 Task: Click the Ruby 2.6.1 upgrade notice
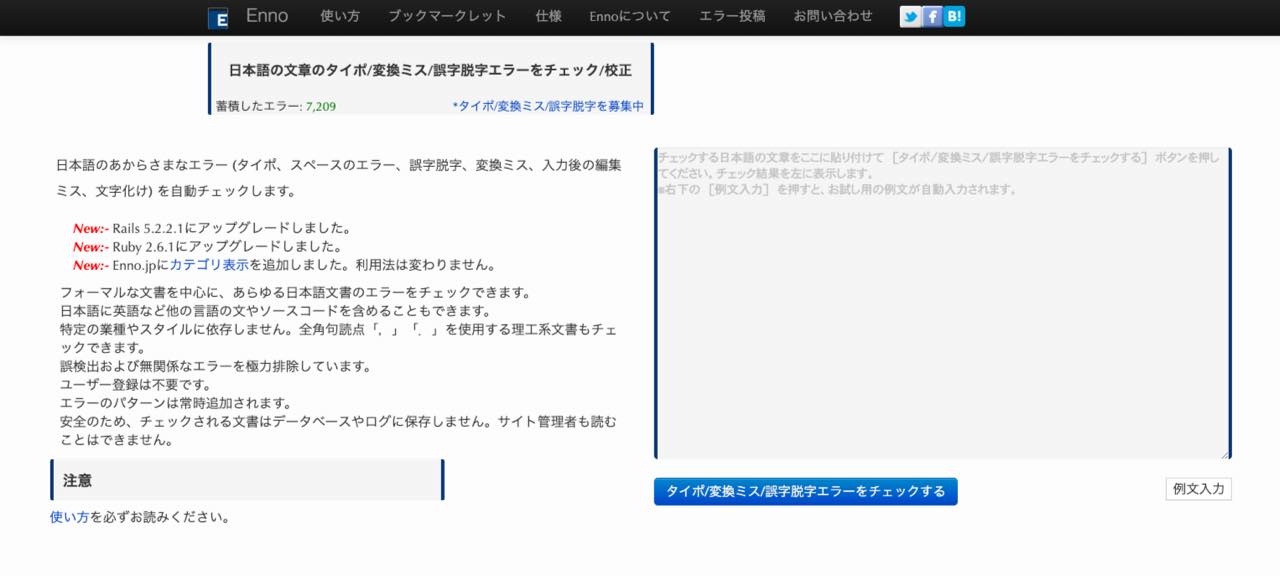[x=208, y=246]
